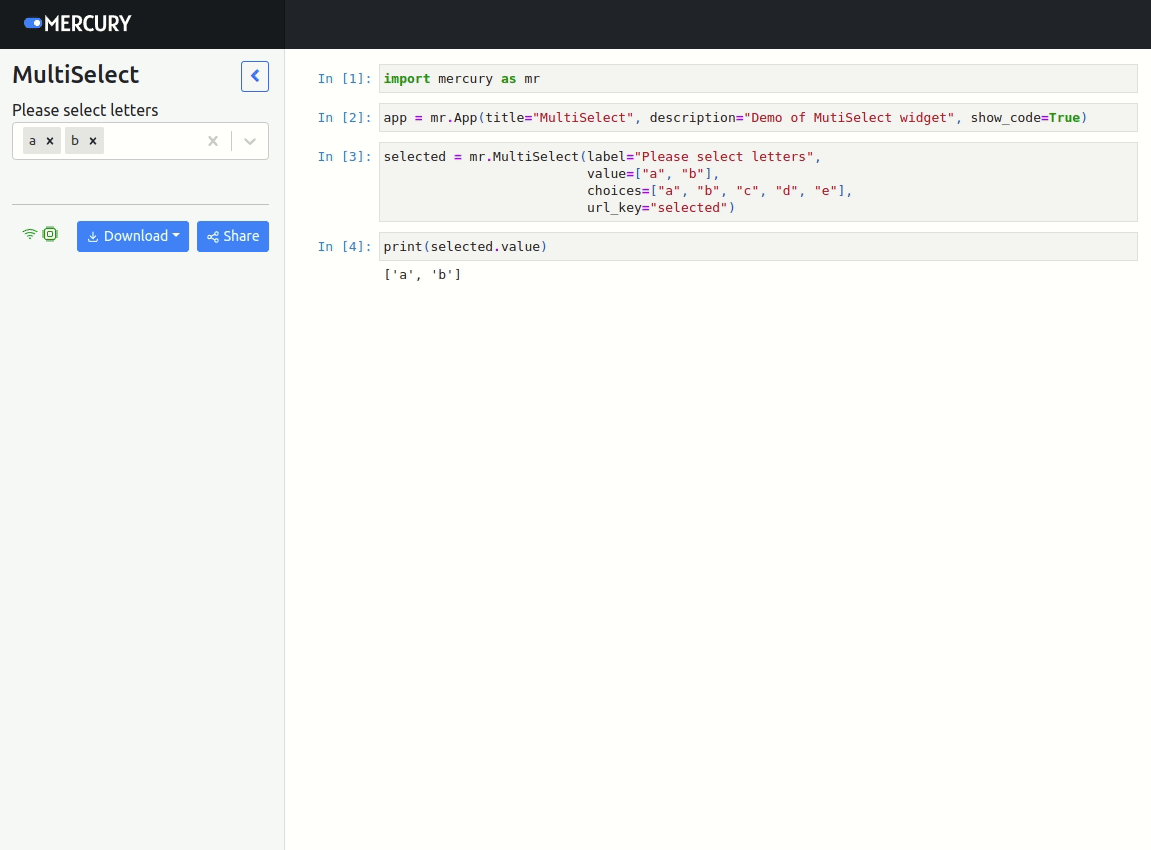This screenshot has height=850, width=1151.
Task: Click the Share button
Action: pyautogui.click(x=233, y=236)
